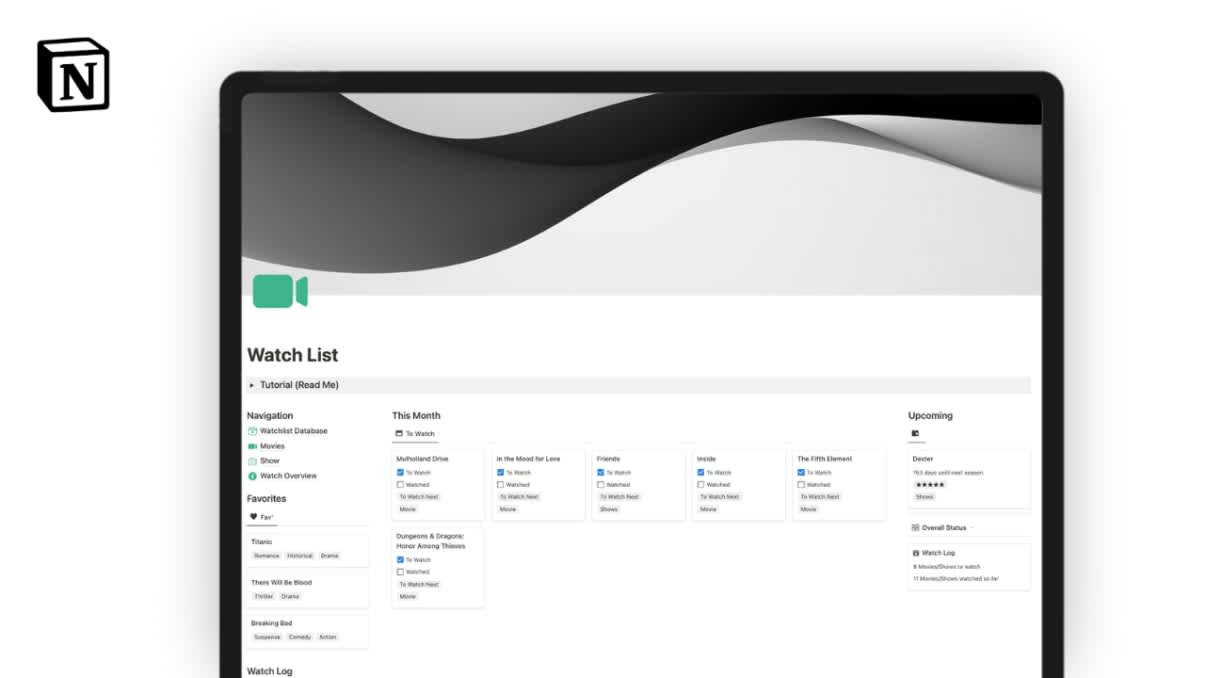Viewport: 1205px width, 678px height.
Task: Click To Watch Next tag on Mulholland Drive
Action: point(420,497)
